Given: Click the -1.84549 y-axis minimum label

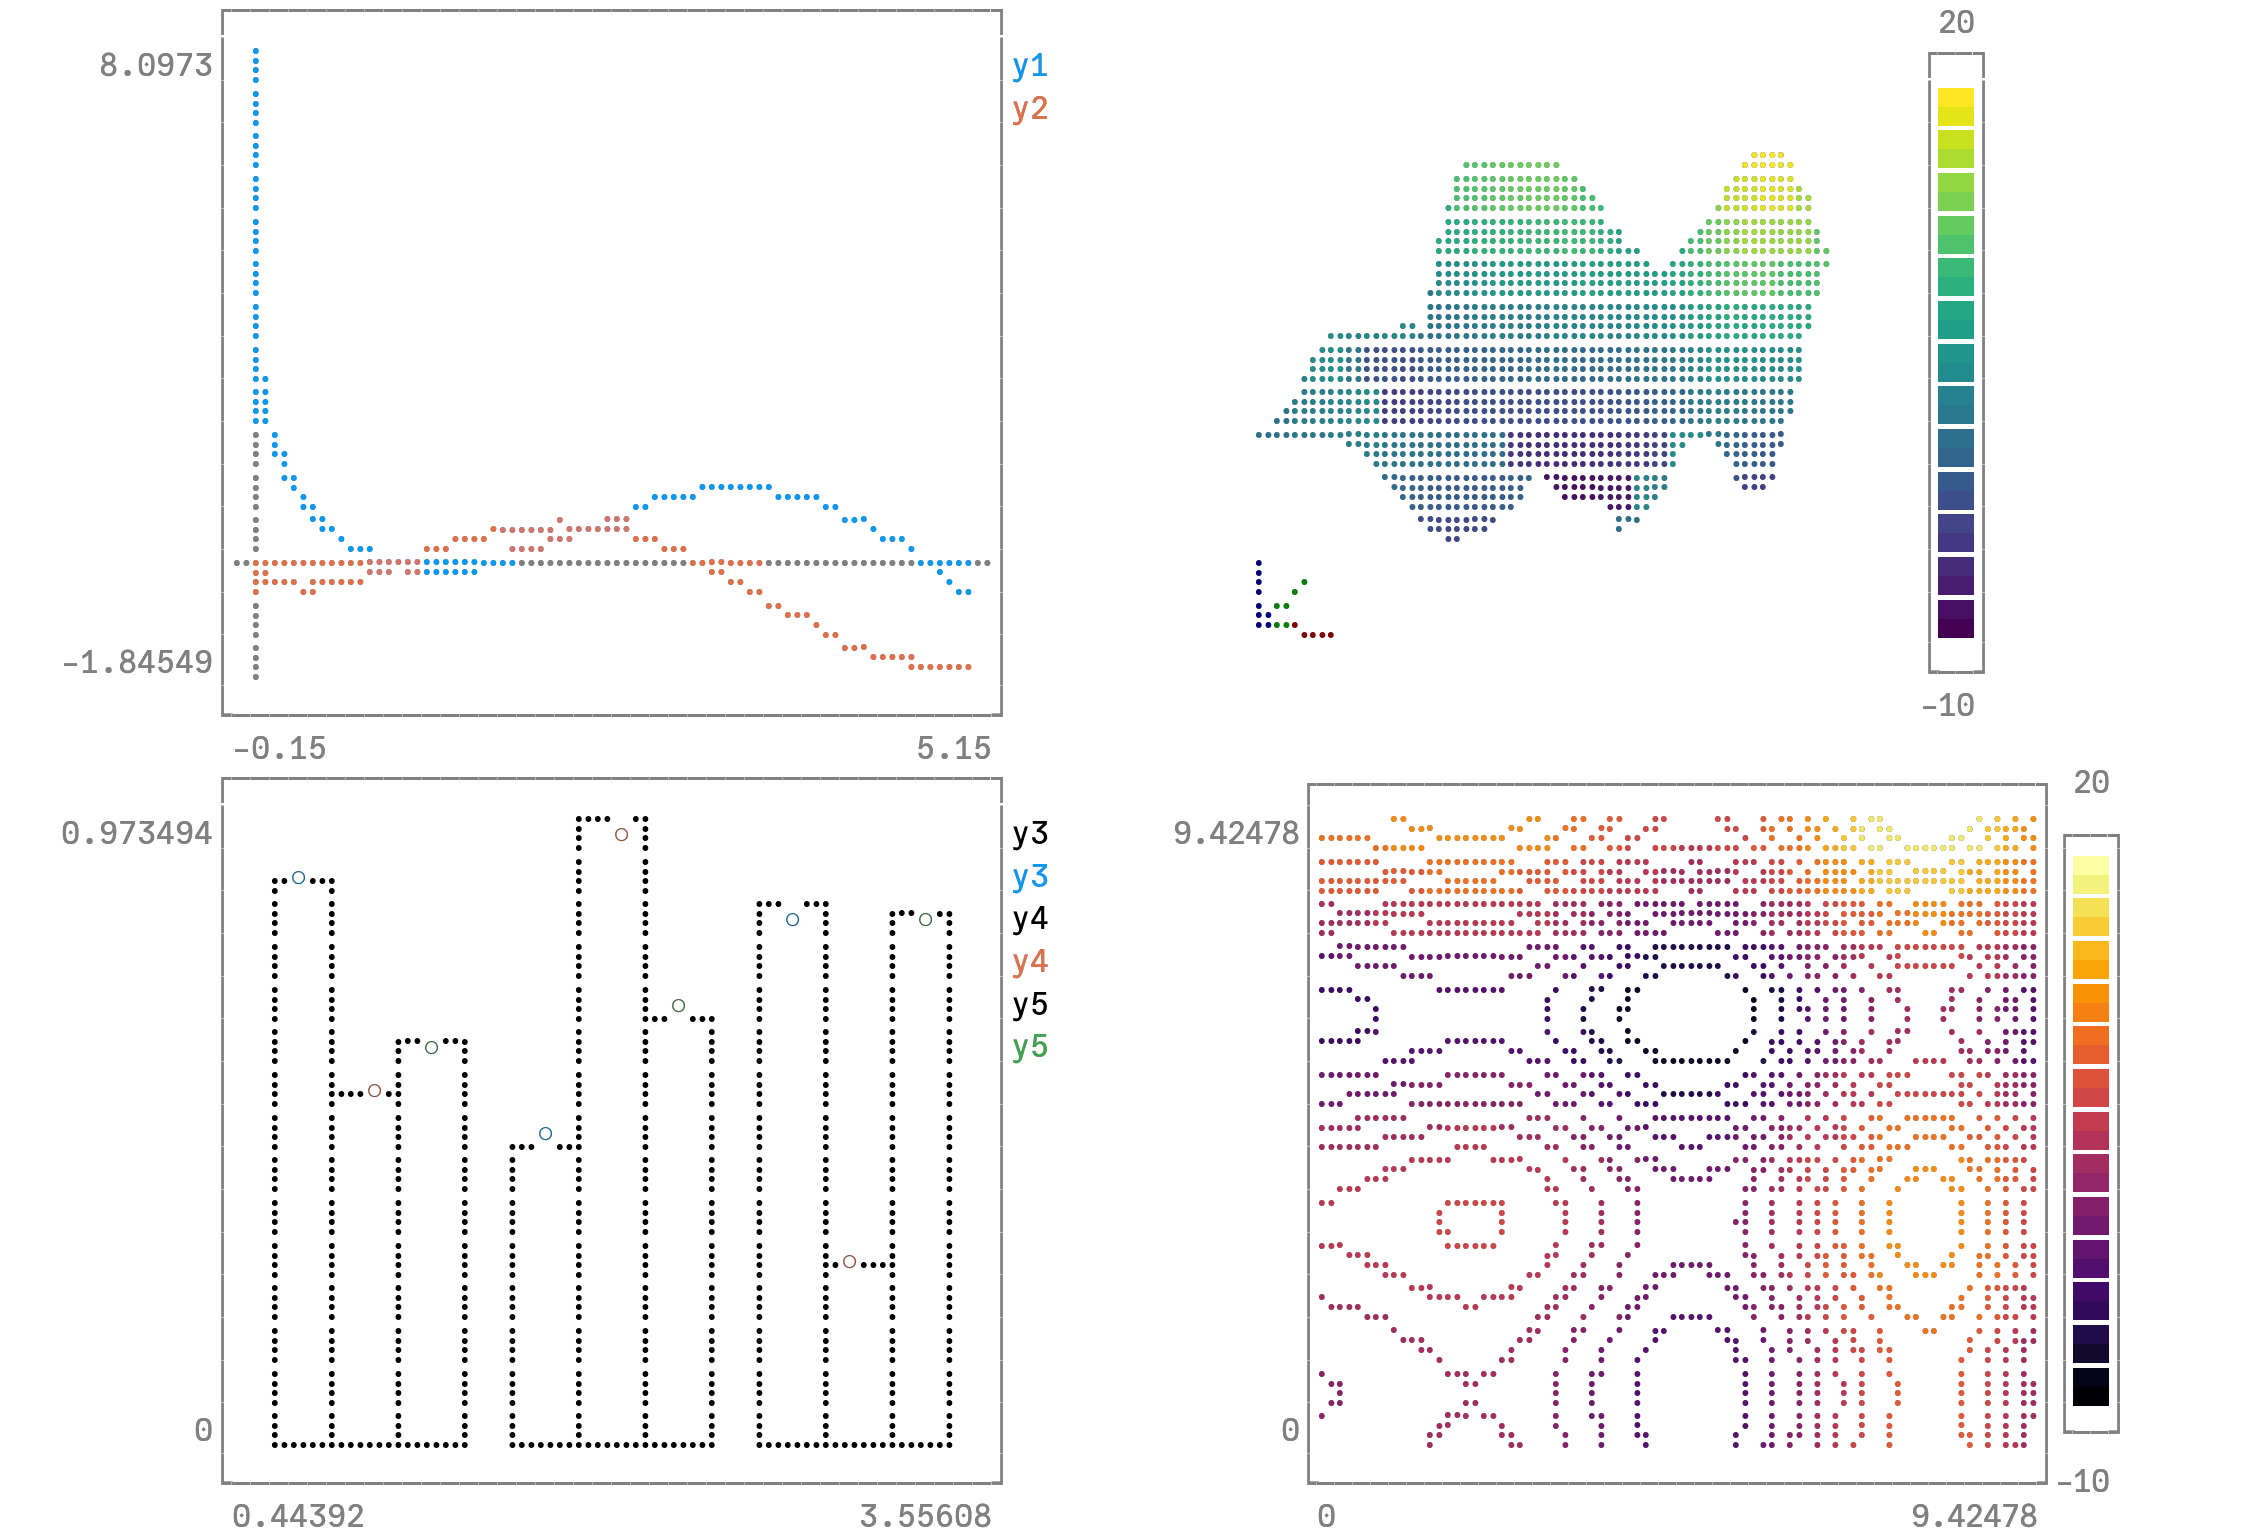Looking at the screenshot, I should [138, 662].
